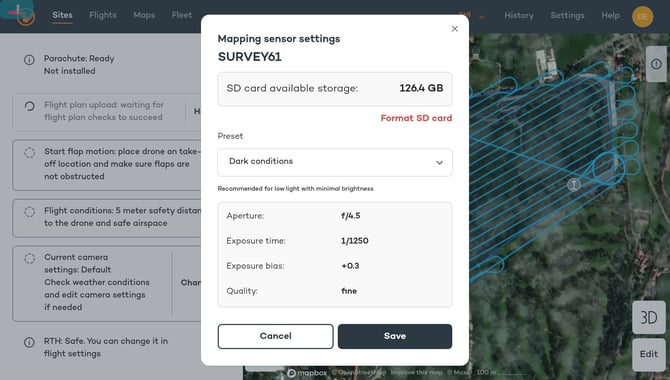Open Settings in the top bar
Viewport: 670px width, 380px height.
click(567, 15)
